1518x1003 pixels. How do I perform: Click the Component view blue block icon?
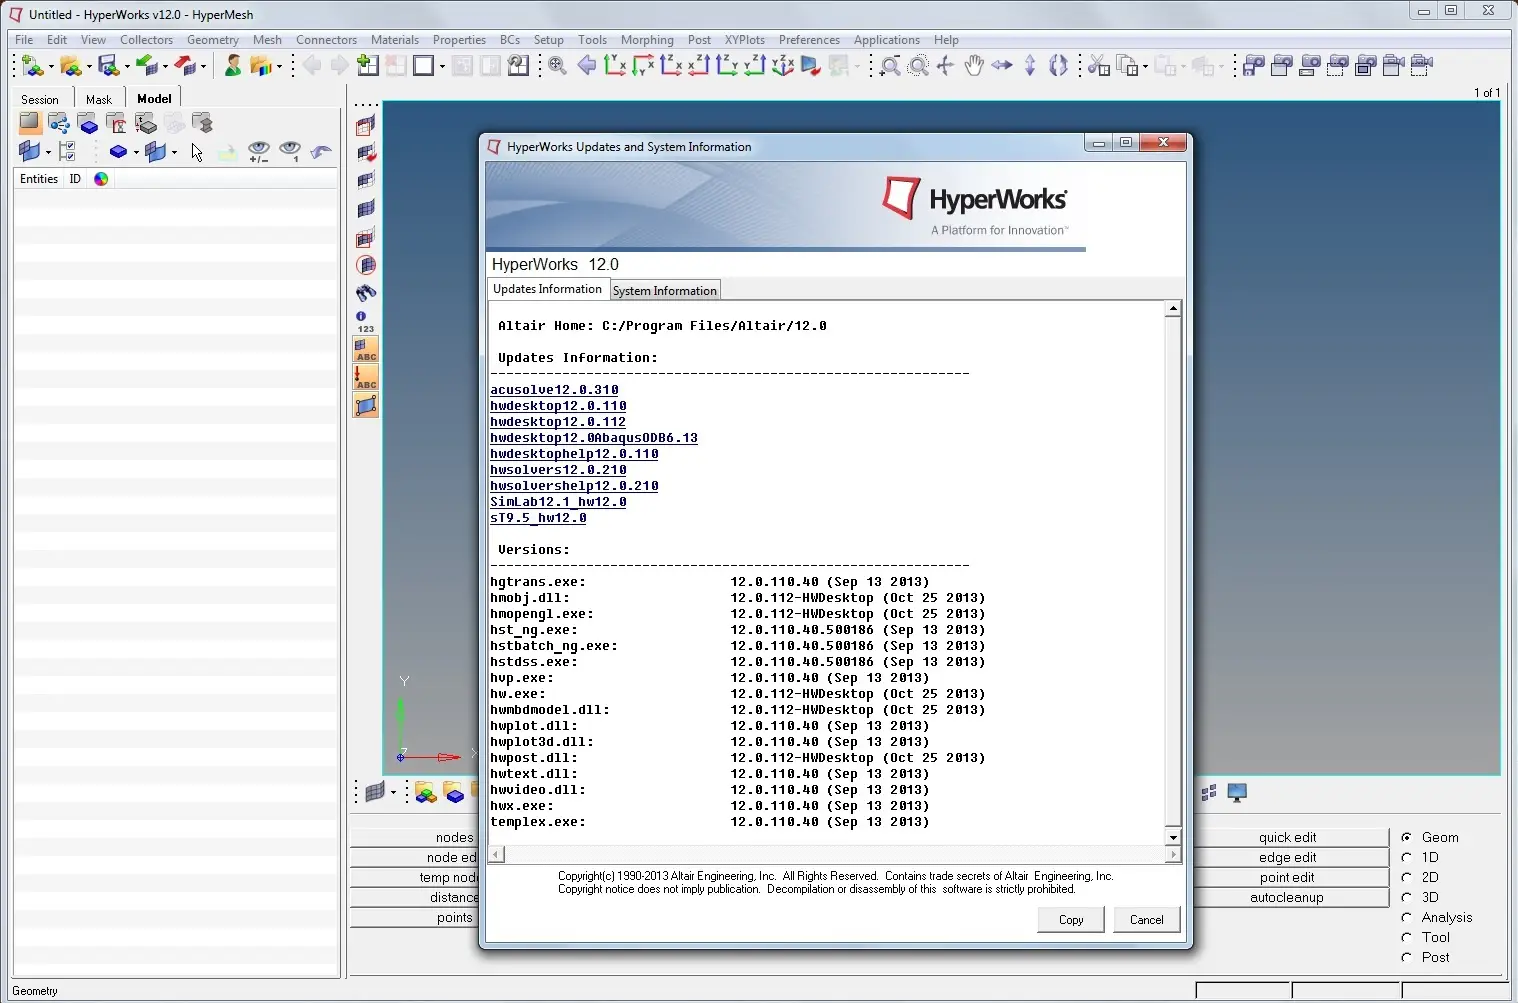coord(88,123)
